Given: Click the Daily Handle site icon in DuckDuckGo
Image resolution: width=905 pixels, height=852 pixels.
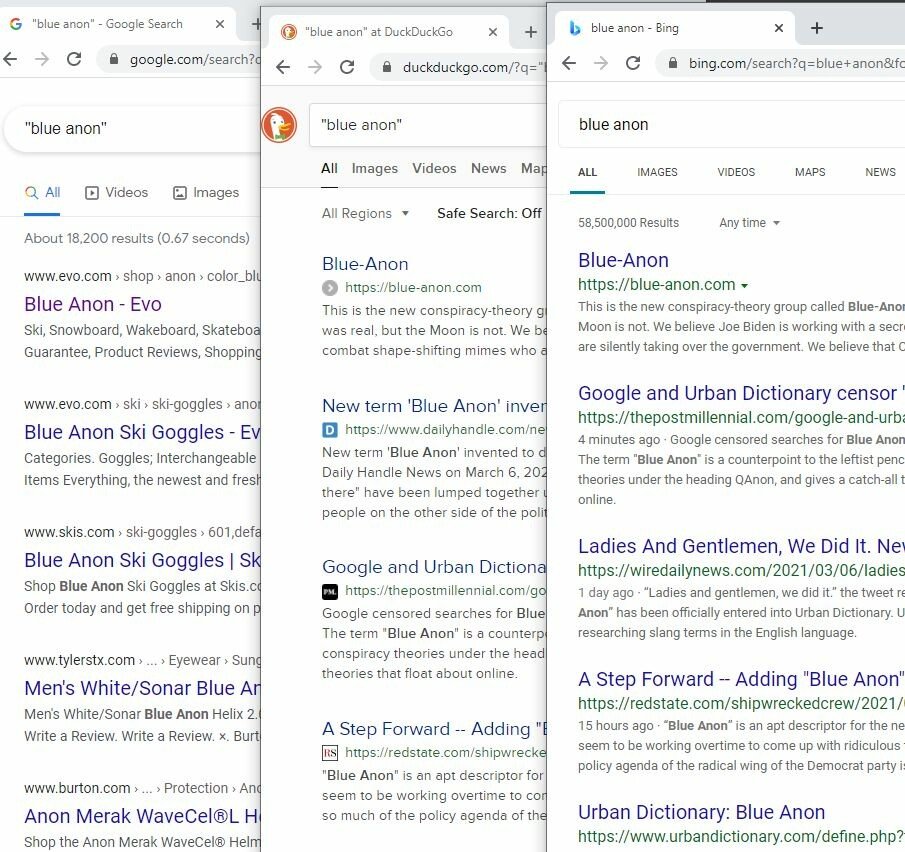Looking at the screenshot, I should (x=330, y=429).
